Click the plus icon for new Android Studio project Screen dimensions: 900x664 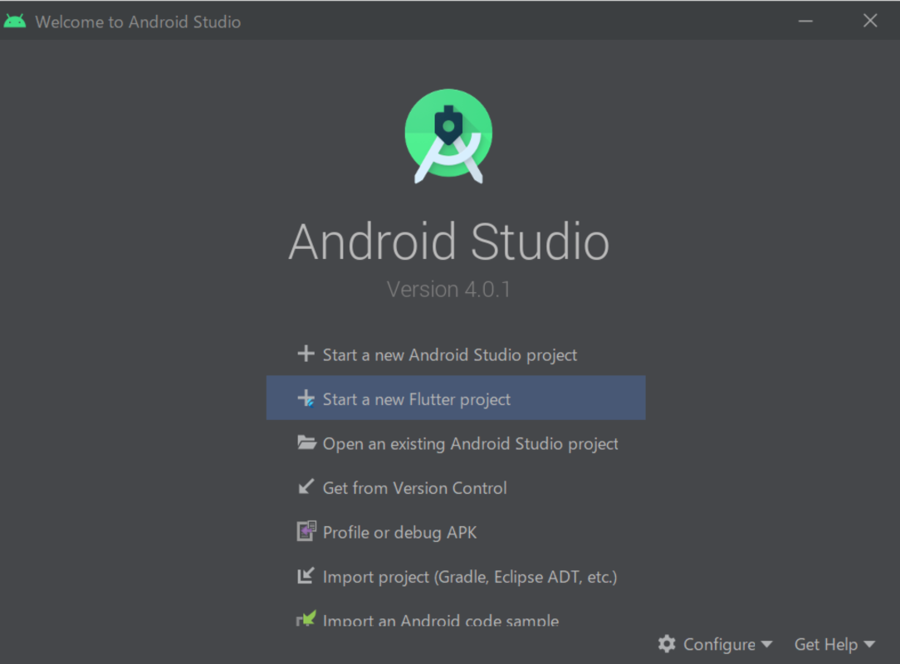click(x=306, y=354)
